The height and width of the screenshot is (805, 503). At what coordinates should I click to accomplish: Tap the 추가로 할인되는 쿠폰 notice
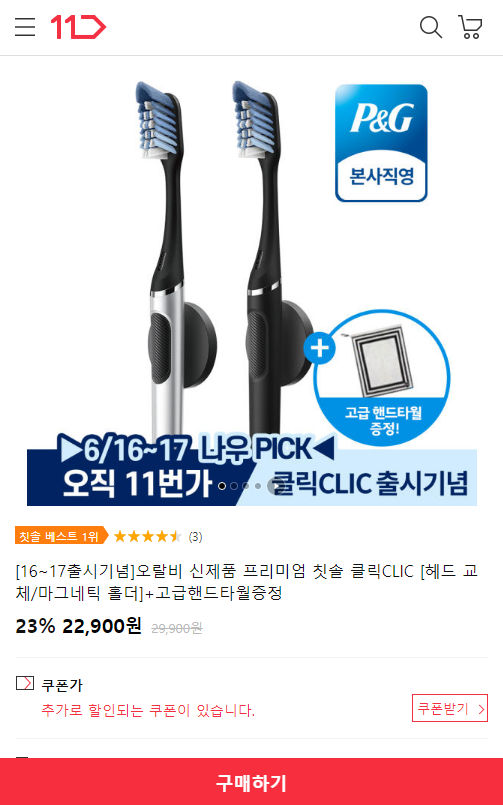click(x=148, y=711)
